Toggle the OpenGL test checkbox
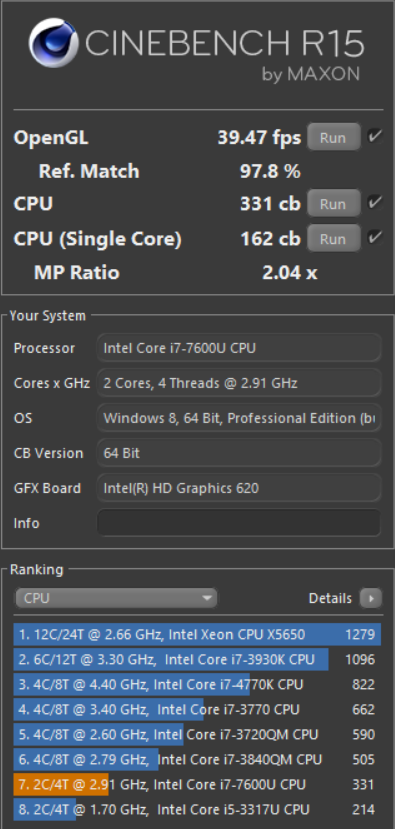395x829 pixels. click(375, 137)
